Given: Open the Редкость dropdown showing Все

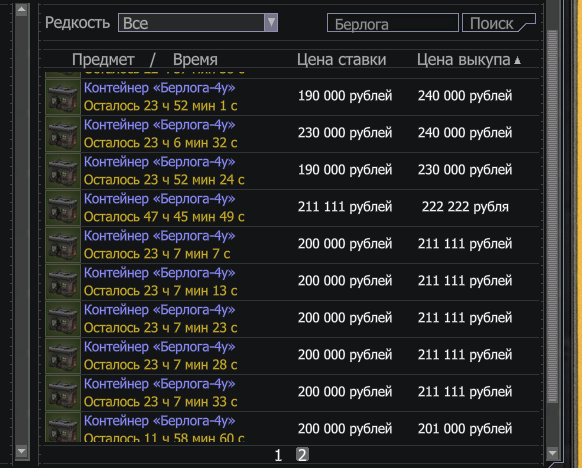Looking at the screenshot, I should (x=198, y=23).
